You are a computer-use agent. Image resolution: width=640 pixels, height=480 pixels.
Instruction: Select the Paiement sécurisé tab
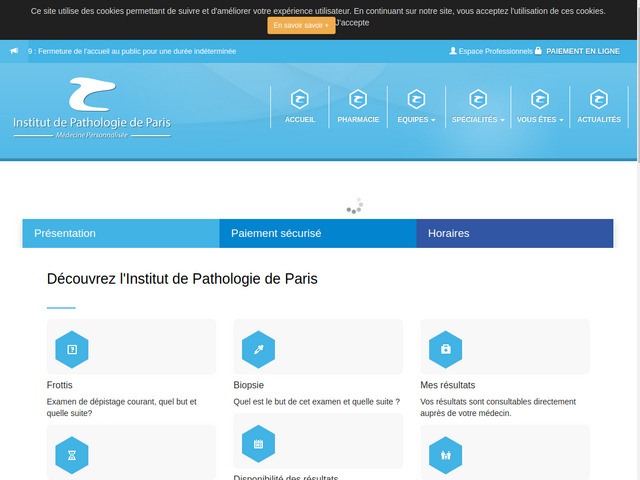coord(318,233)
